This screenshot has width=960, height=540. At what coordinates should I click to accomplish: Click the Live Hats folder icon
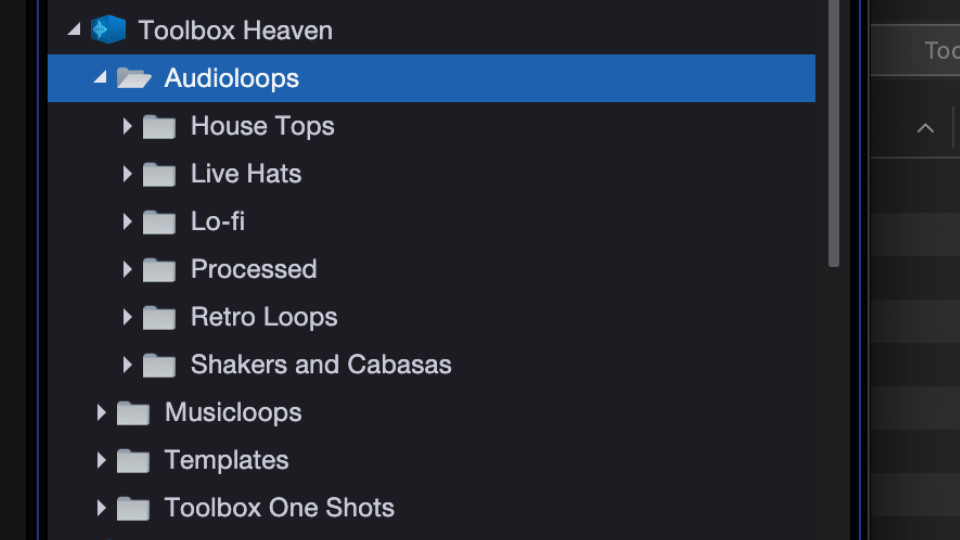159,174
